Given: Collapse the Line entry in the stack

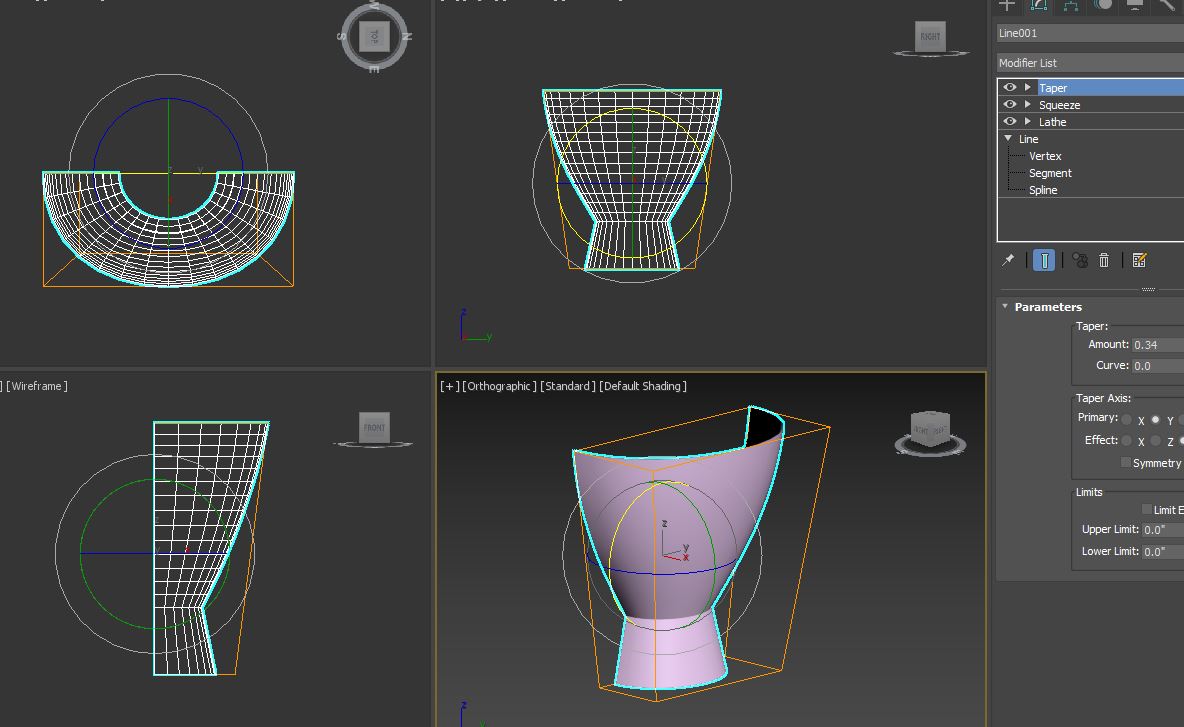Looking at the screenshot, I should 1006,138.
